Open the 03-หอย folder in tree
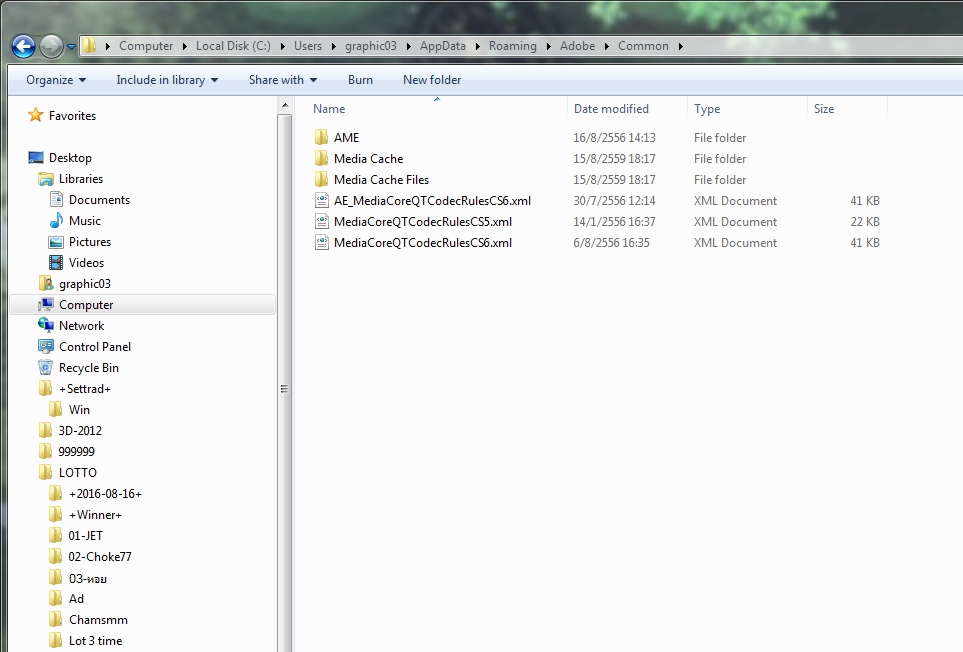The height and width of the screenshot is (652, 963). click(88, 578)
